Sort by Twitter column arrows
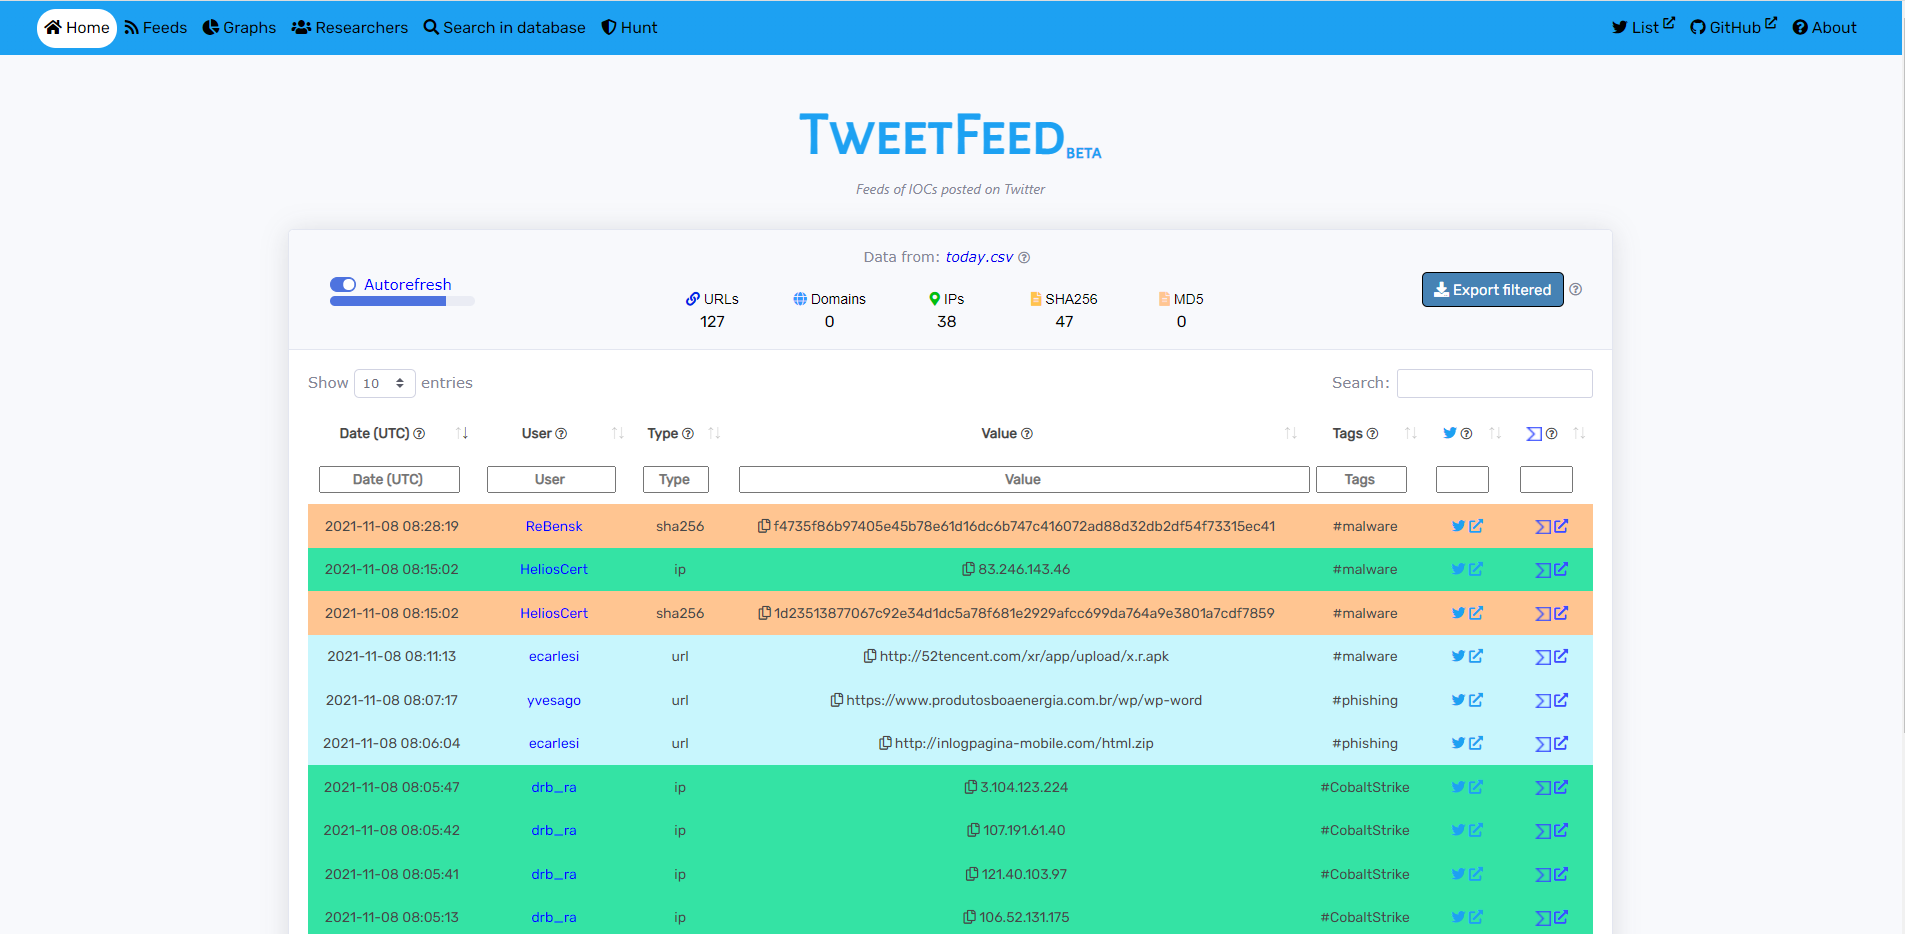Screen dimensions: 1905x934 (1495, 433)
